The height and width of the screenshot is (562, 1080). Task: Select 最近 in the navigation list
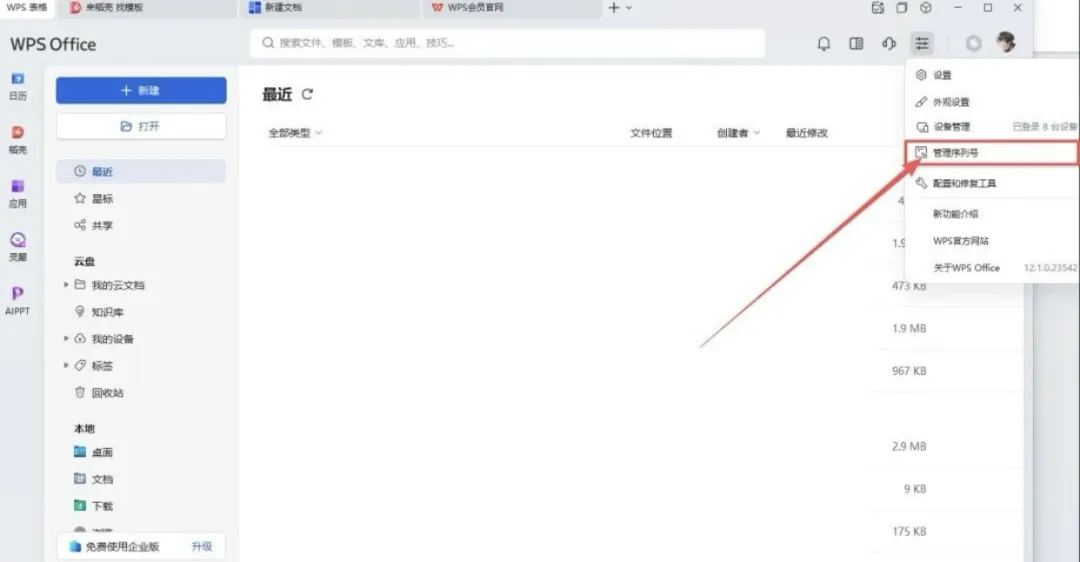click(x=141, y=171)
